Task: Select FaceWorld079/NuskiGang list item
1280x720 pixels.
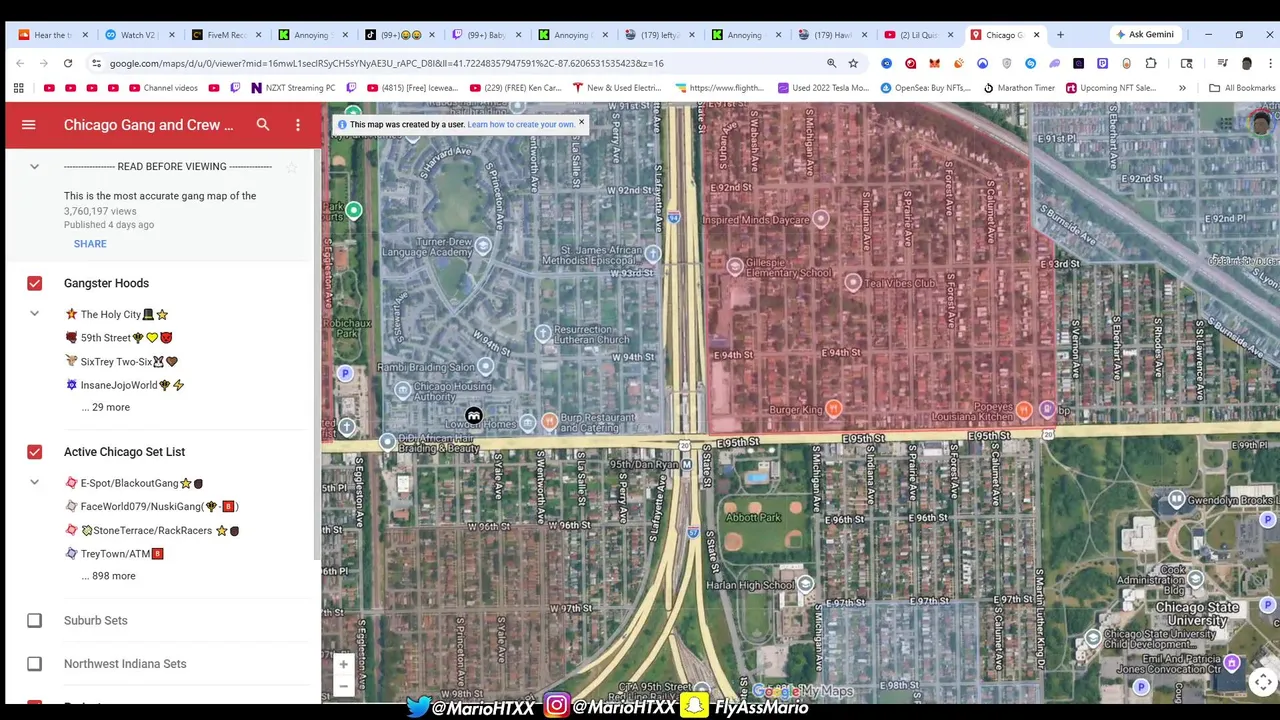Action: 152,507
